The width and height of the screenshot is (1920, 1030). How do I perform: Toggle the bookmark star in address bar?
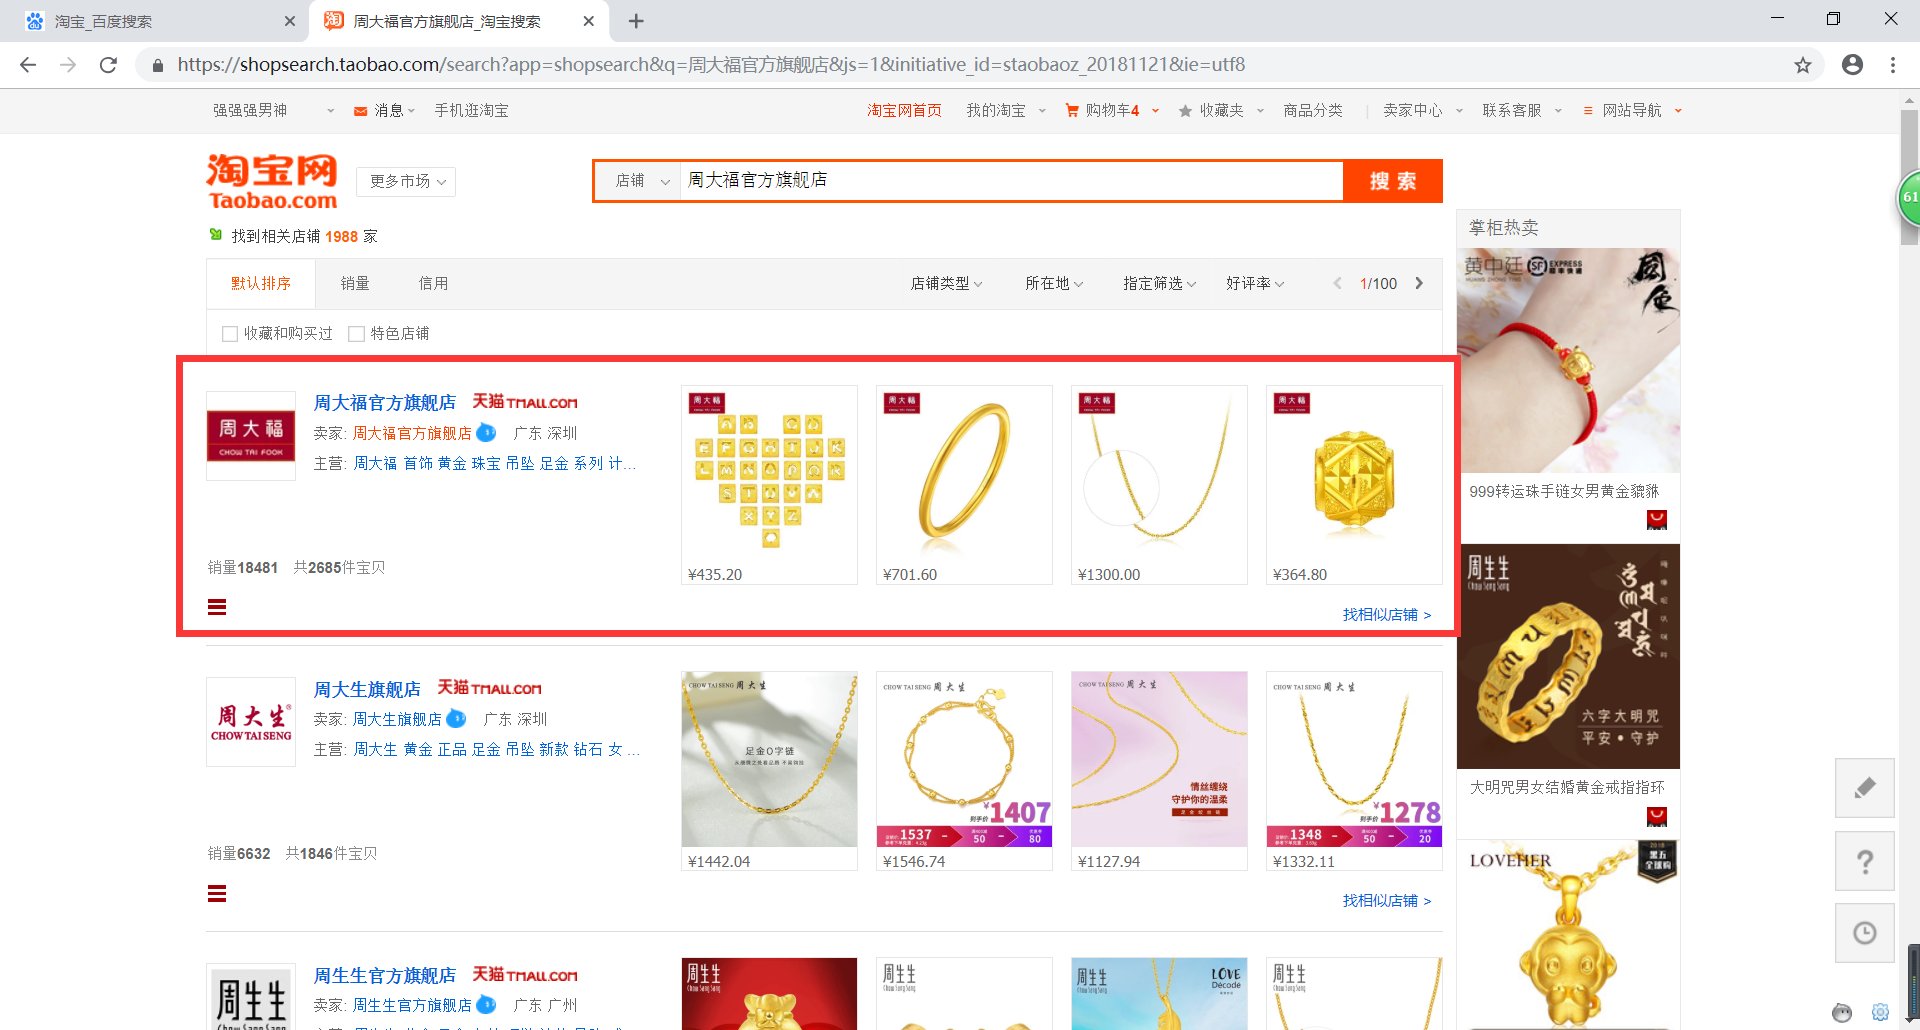tap(1804, 64)
